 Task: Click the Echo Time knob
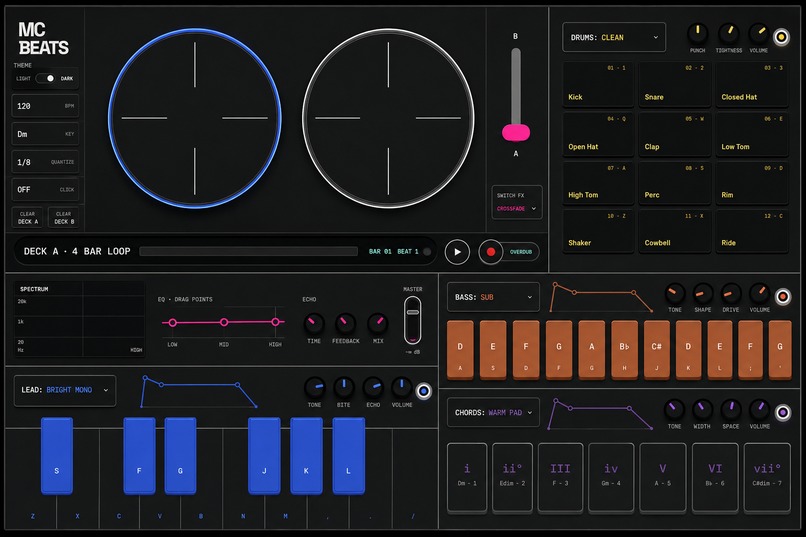point(314,324)
